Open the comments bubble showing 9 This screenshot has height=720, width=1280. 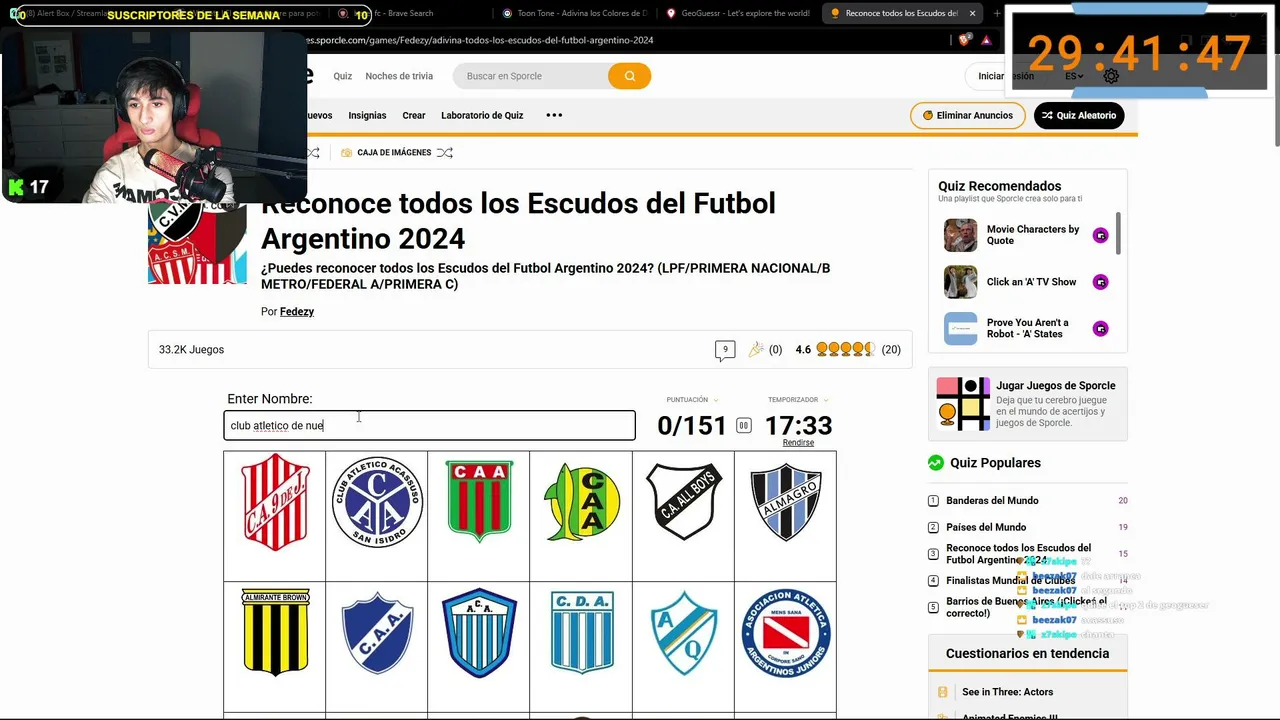pyautogui.click(x=725, y=350)
